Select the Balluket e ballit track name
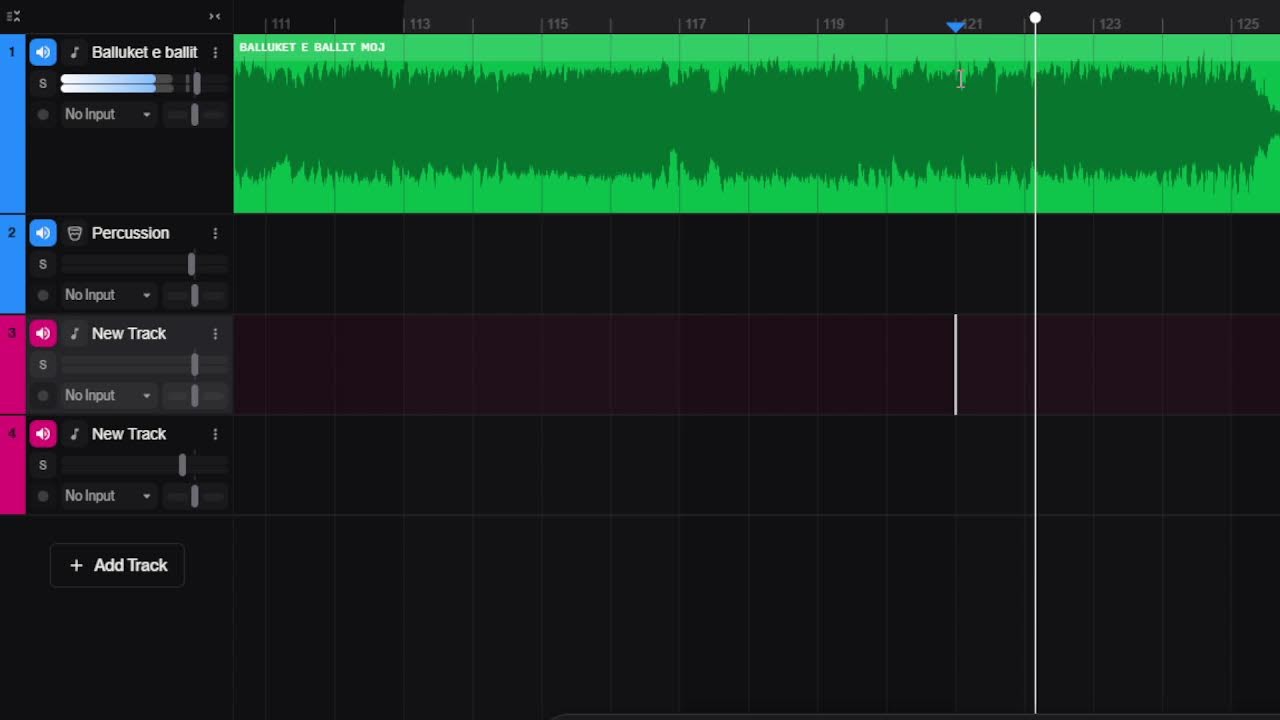 coord(145,52)
